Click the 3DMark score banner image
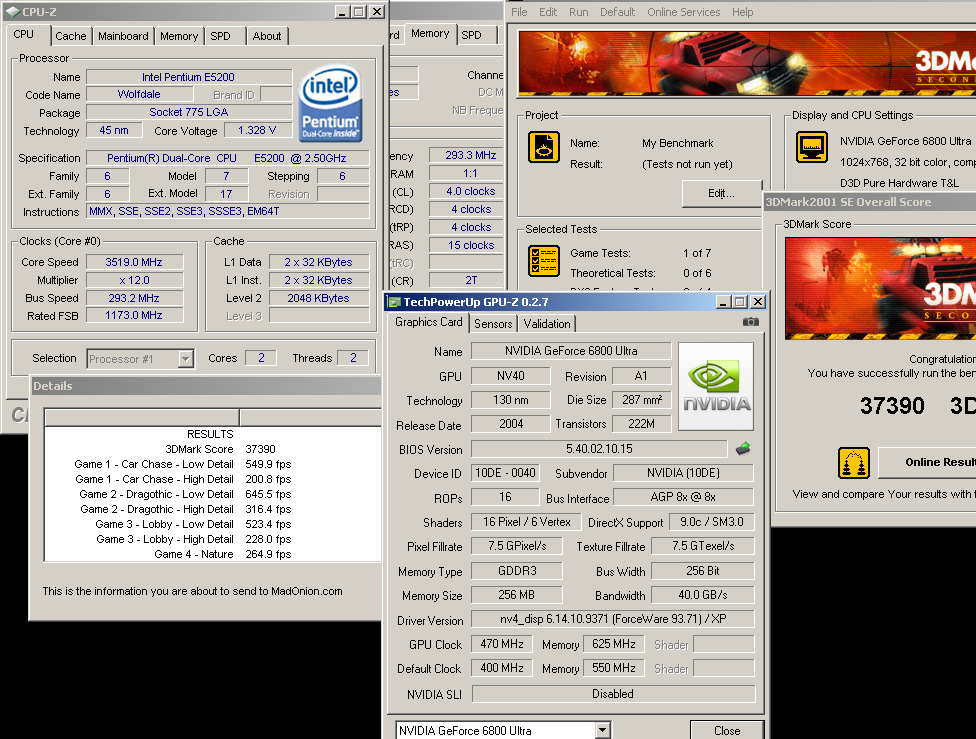The image size is (976, 739). tap(880, 288)
